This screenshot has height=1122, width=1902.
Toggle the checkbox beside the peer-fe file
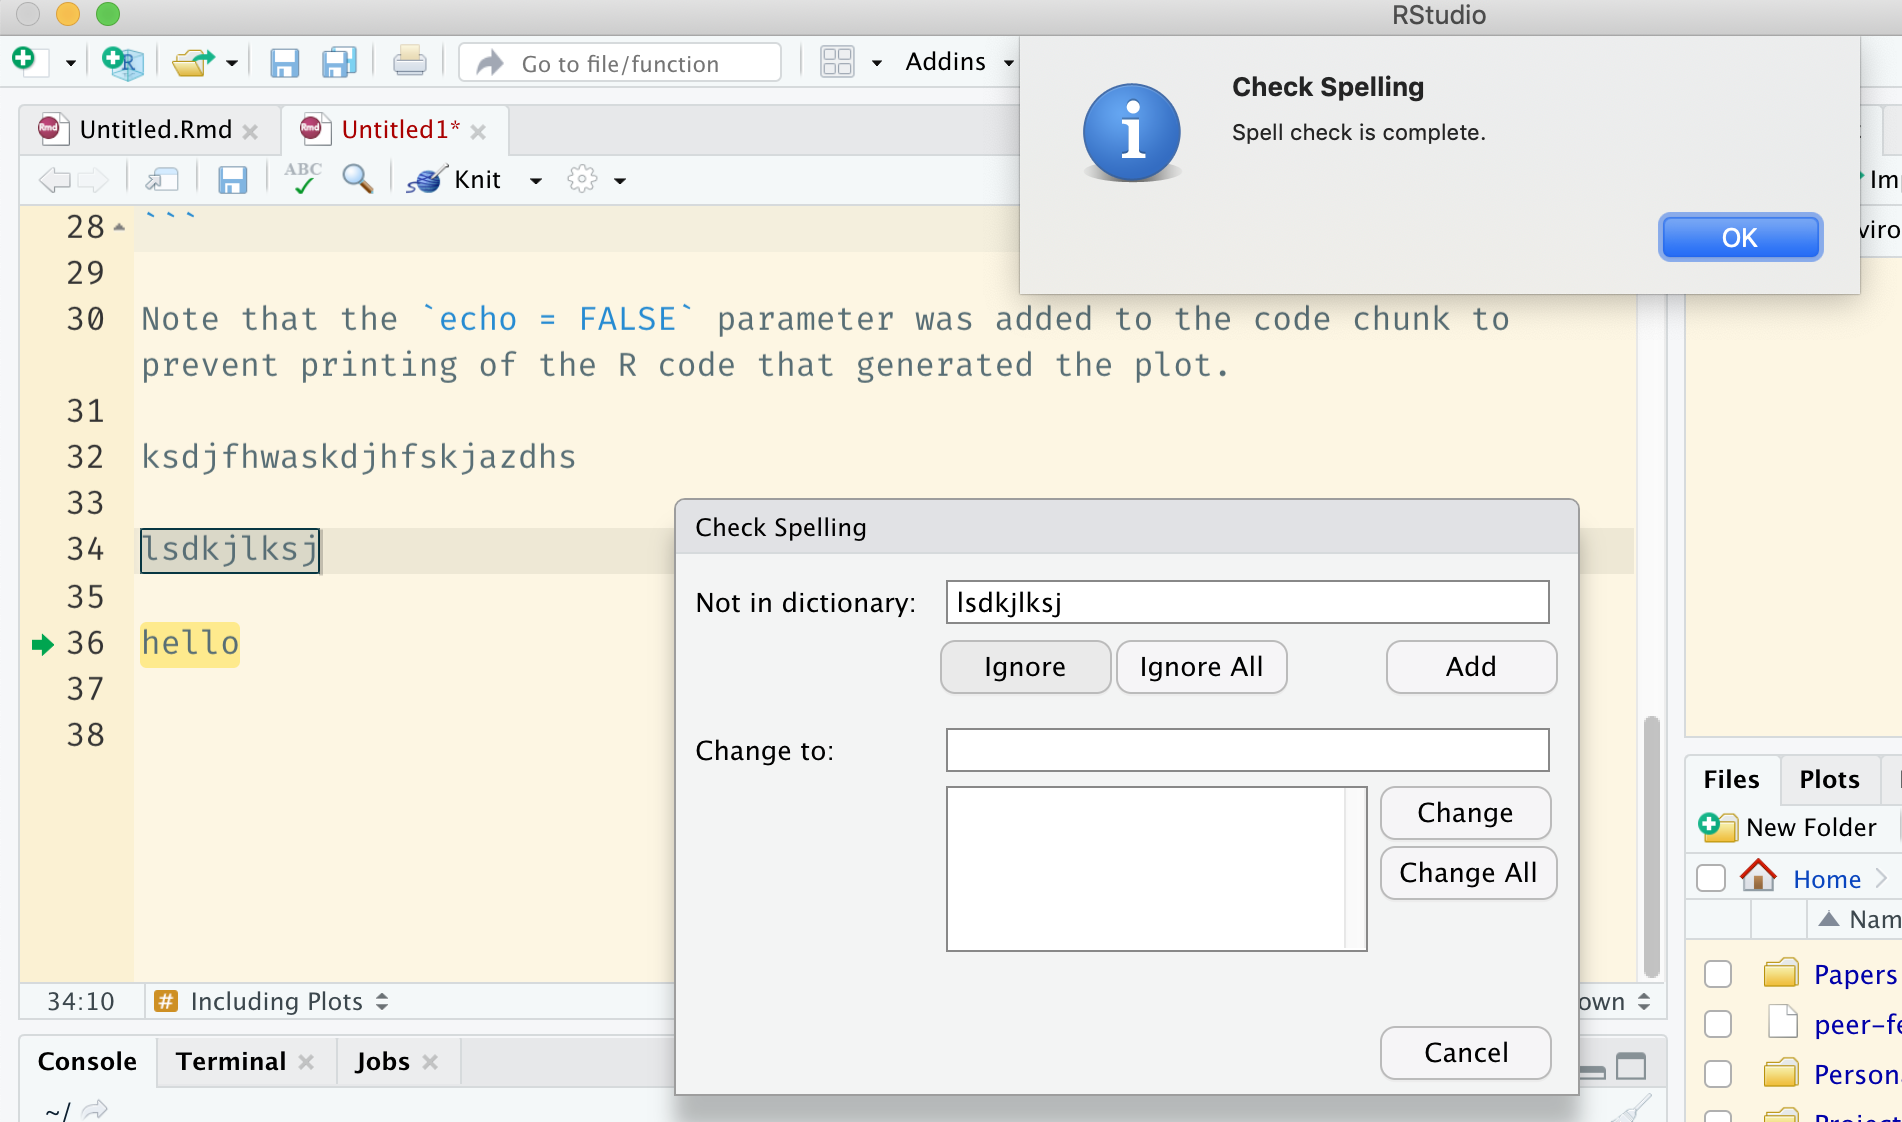tap(1718, 1023)
